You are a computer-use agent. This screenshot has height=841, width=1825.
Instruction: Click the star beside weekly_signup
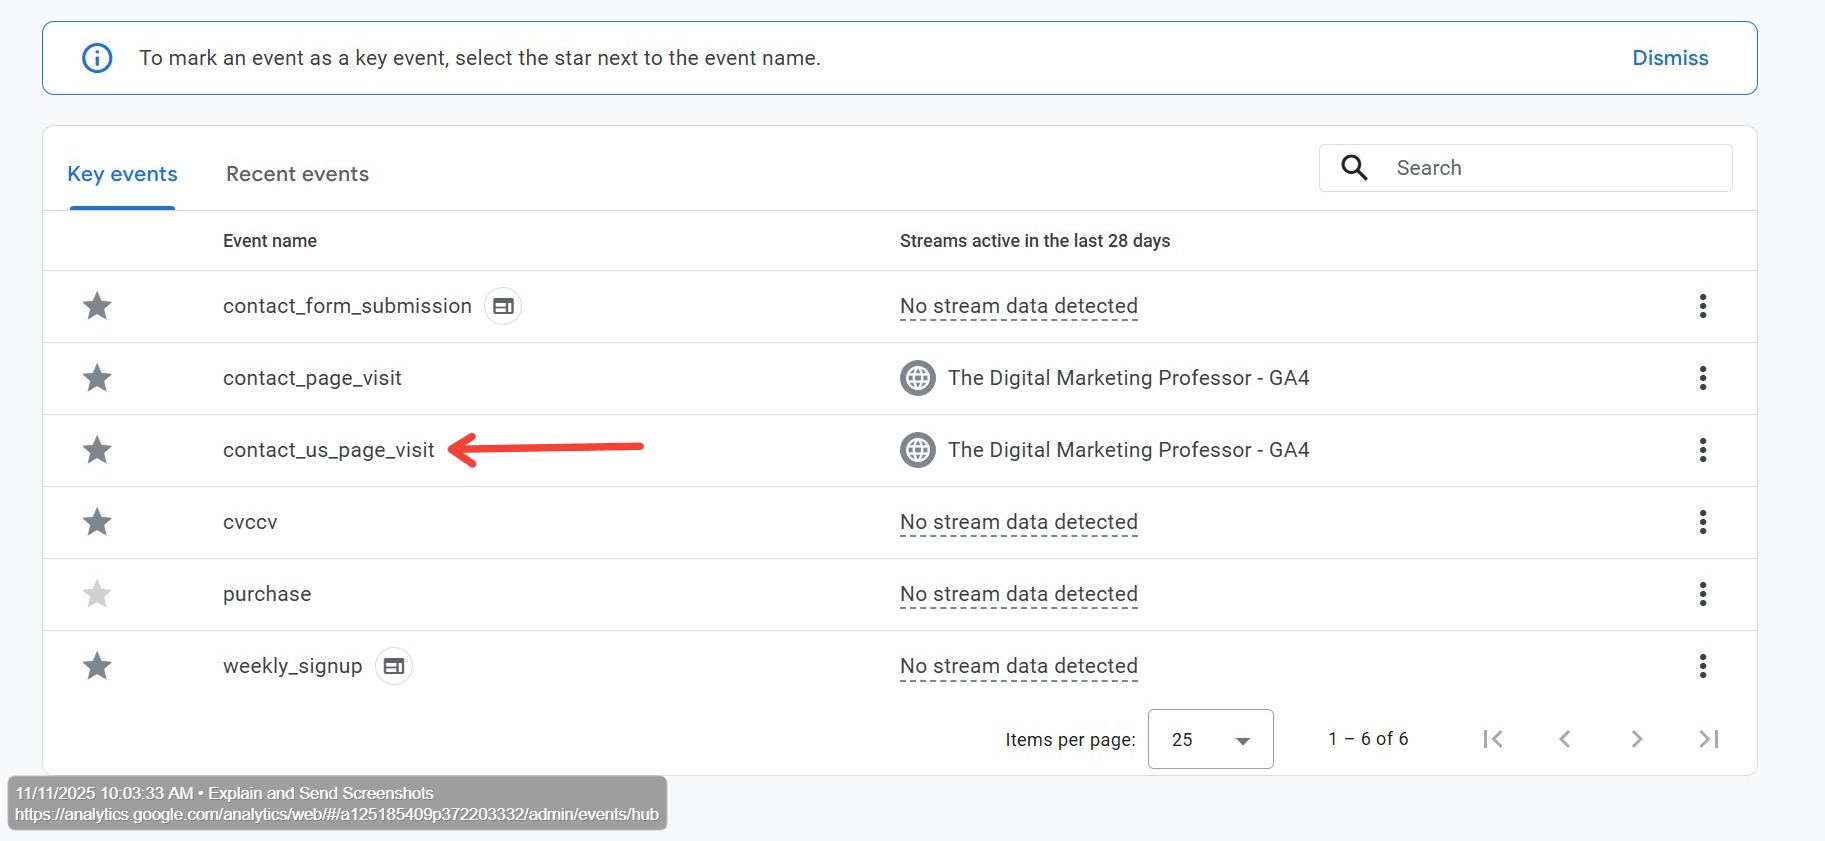(97, 666)
